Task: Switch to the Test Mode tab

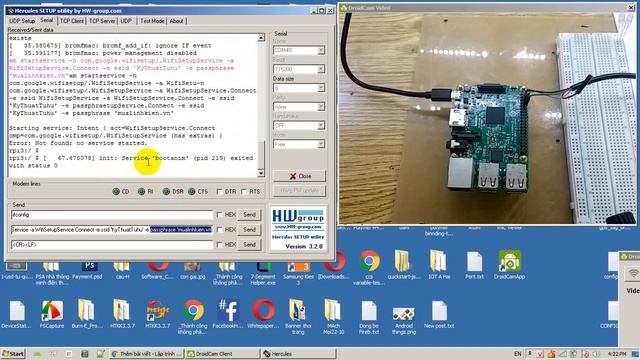Action: tap(152, 21)
